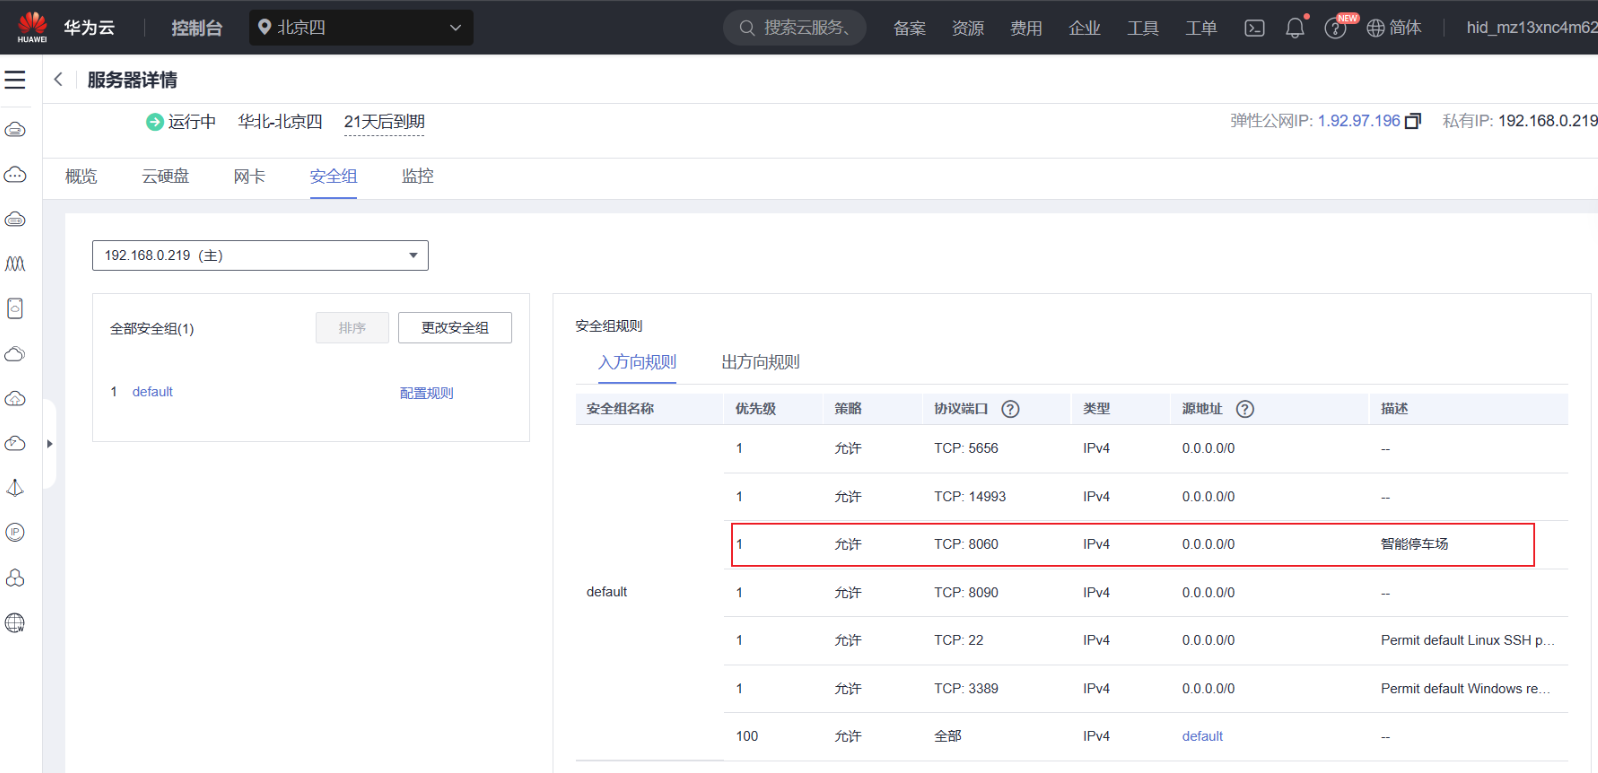Open the hid_mz13xnc4m62 account menu
This screenshot has width=1598, height=773.
(1531, 28)
